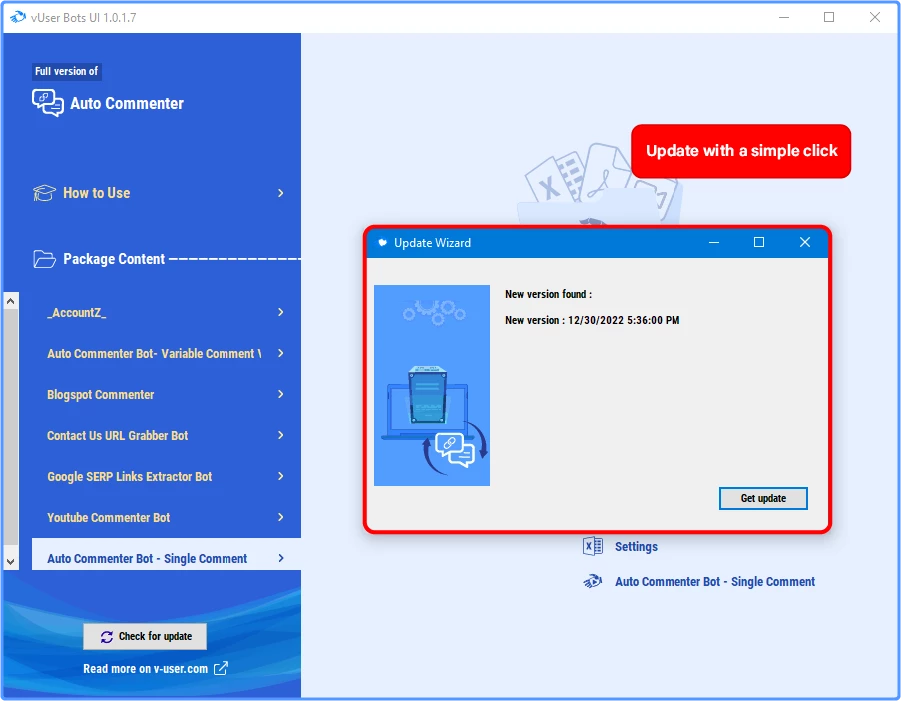Viewport: 901px width, 701px height.
Task: Click the eye icon beside Auto Commenter Bot
Action: tap(592, 581)
